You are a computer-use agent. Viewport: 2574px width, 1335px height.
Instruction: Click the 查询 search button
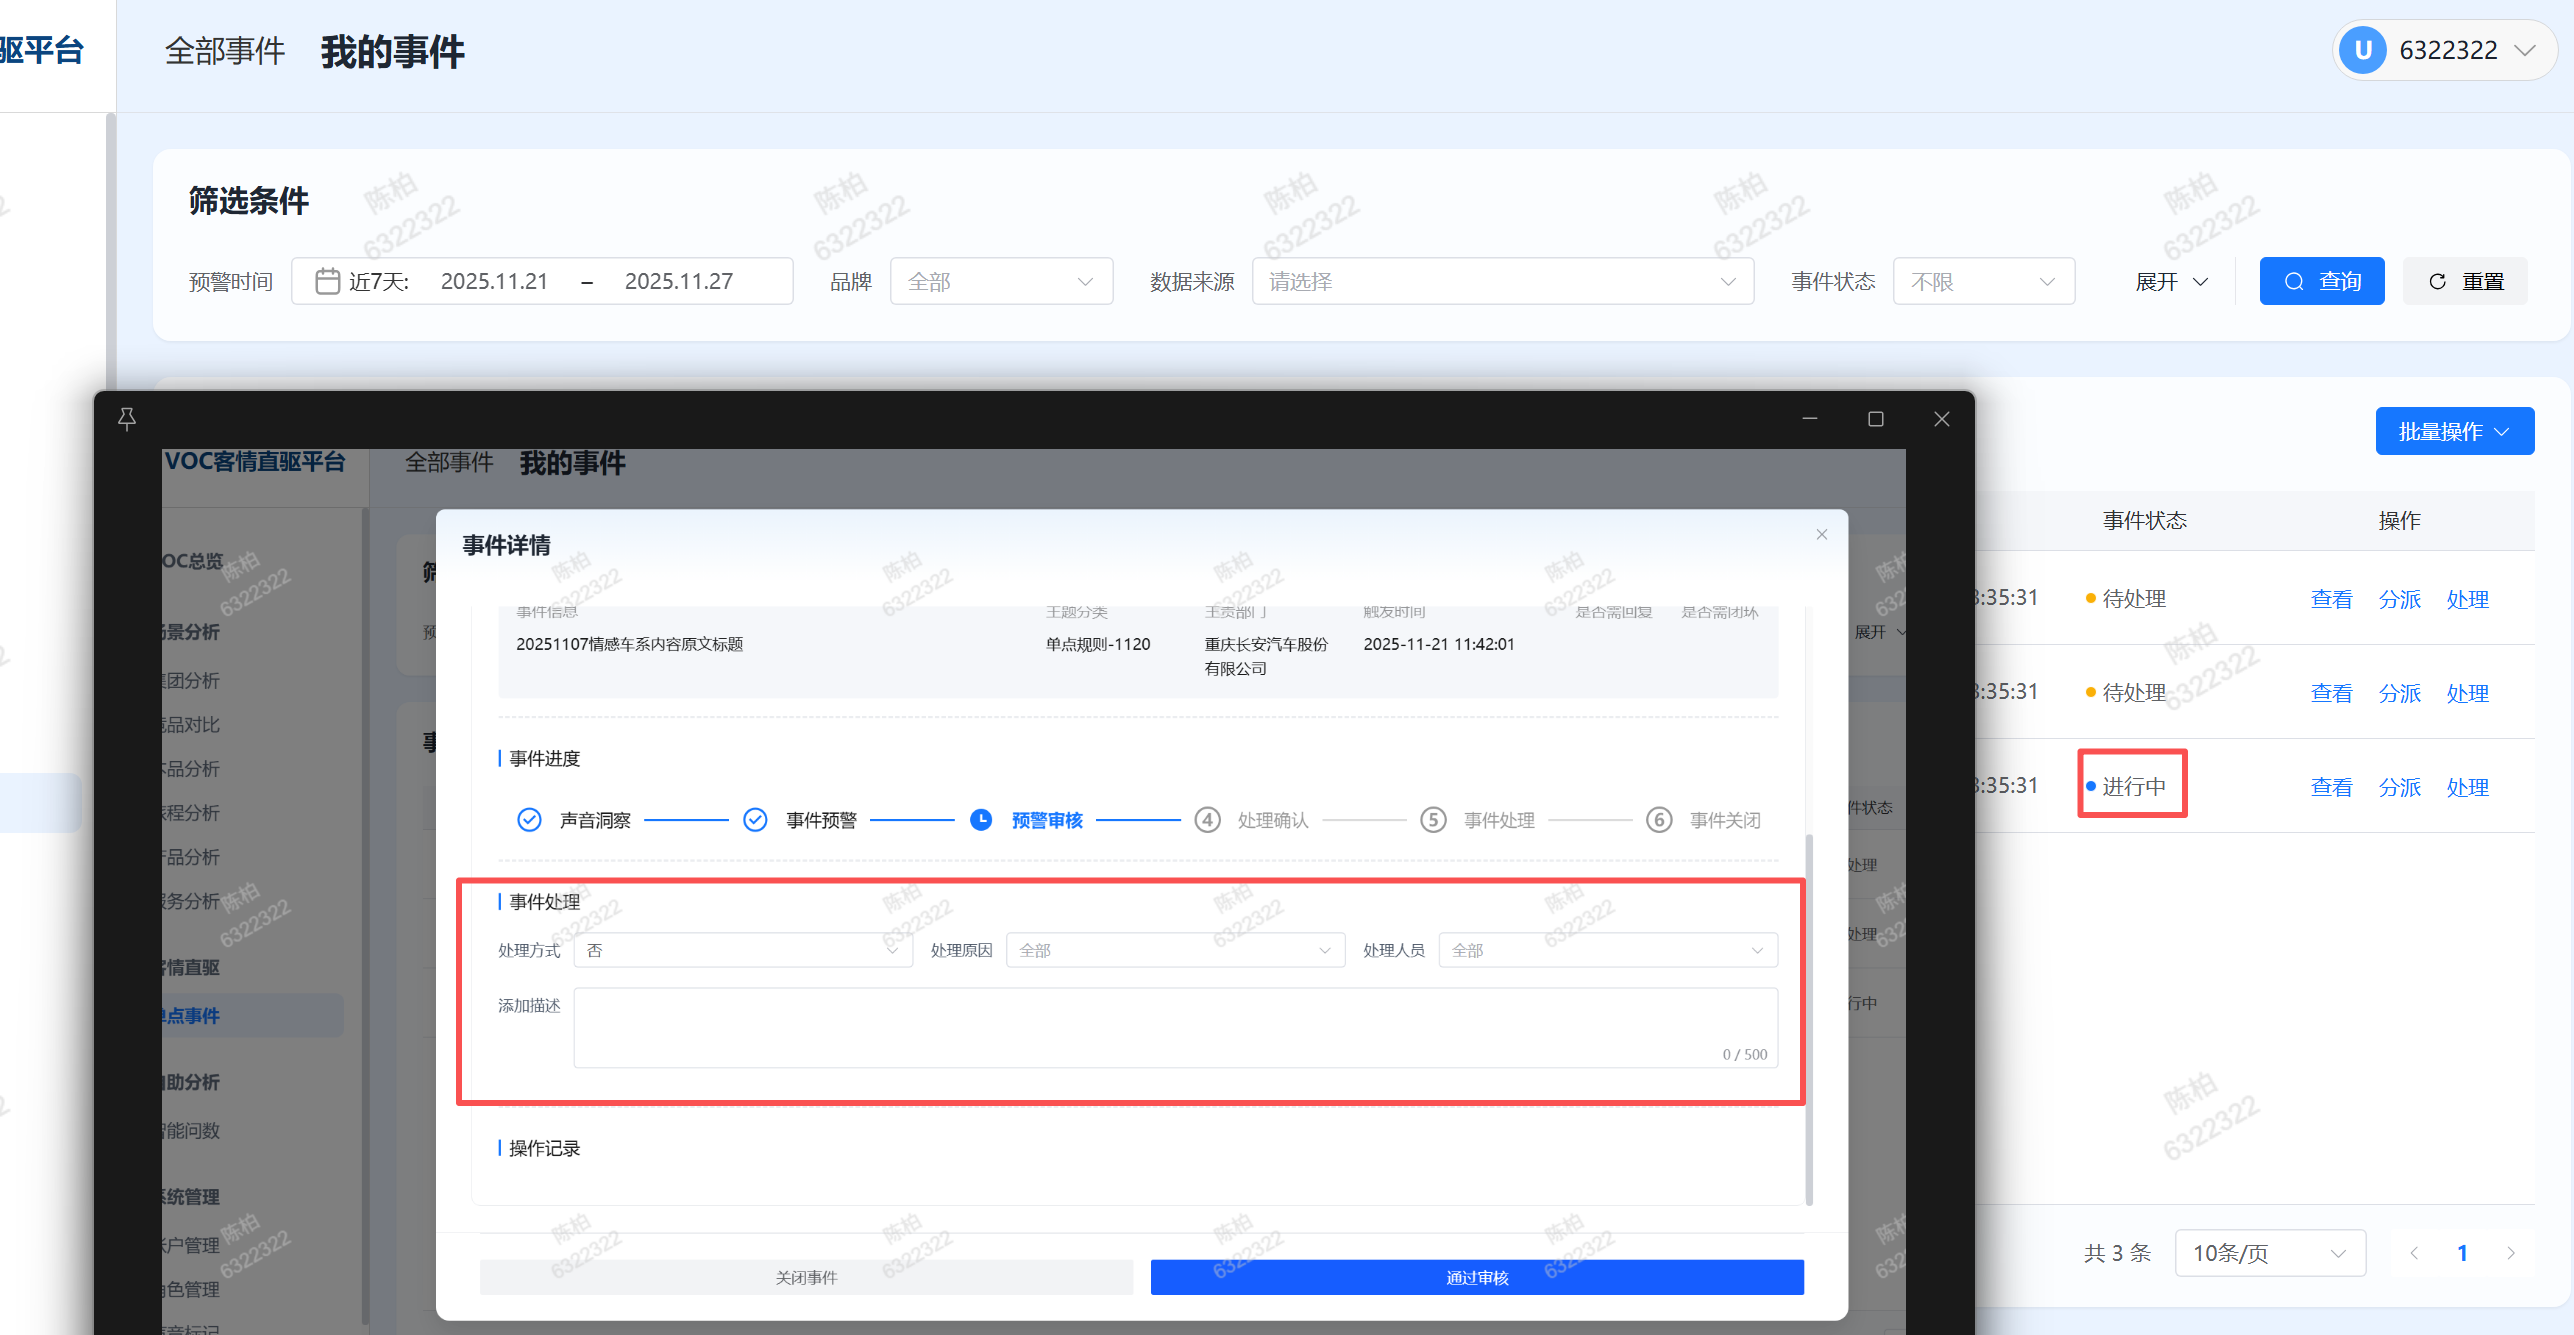pyautogui.click(x=2321, y=282)
